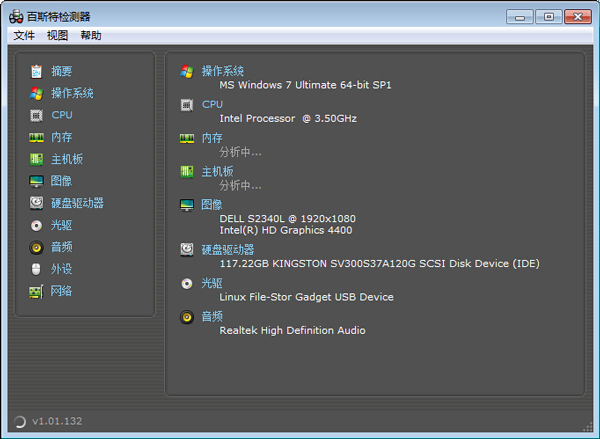Select 外设 label in the sidebar
Image resolution: width=600 pixels, height=439 pixels.
[62, 269]
